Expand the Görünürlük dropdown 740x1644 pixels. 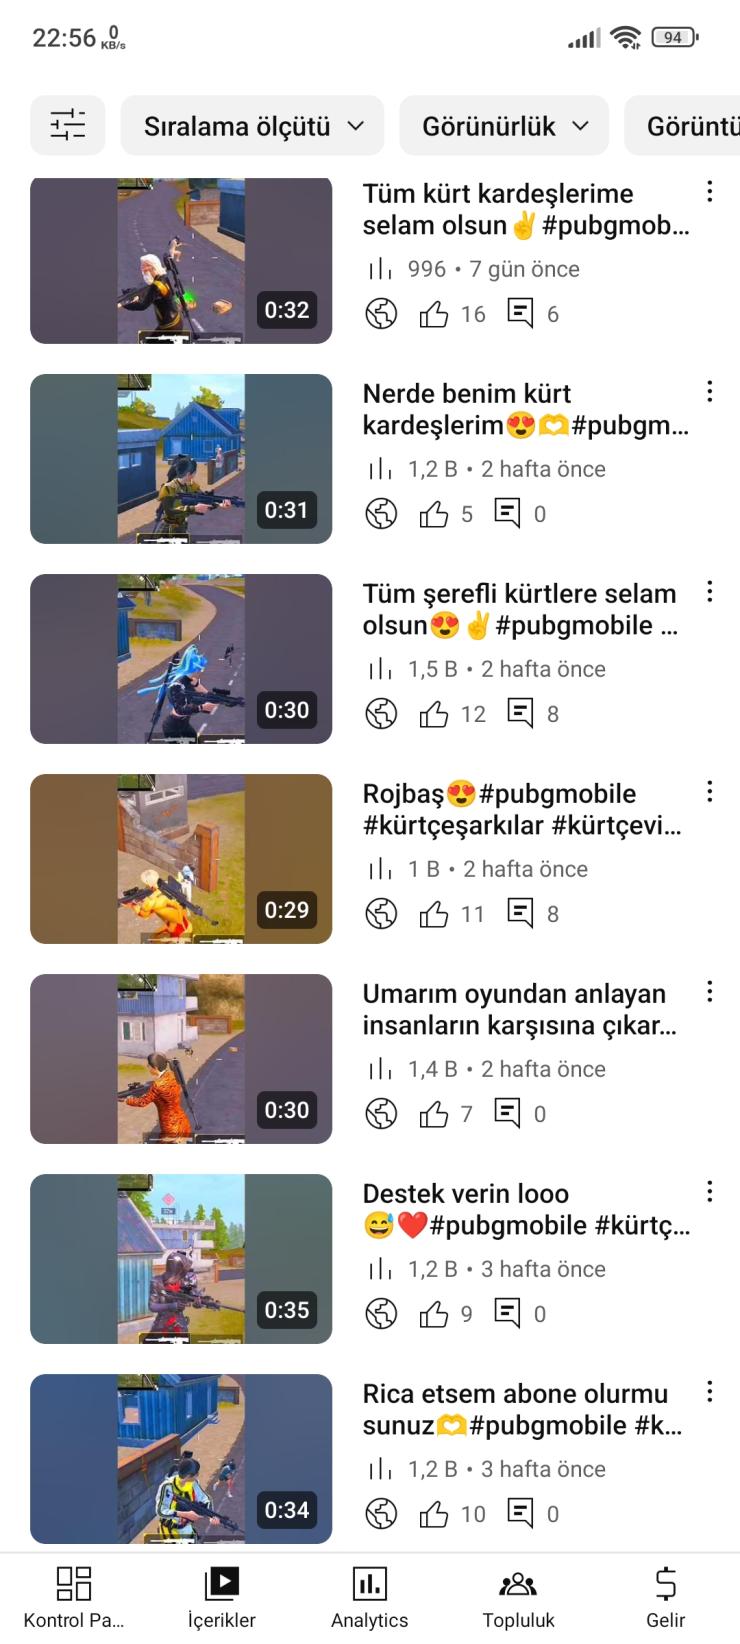[x=504, y=125]
